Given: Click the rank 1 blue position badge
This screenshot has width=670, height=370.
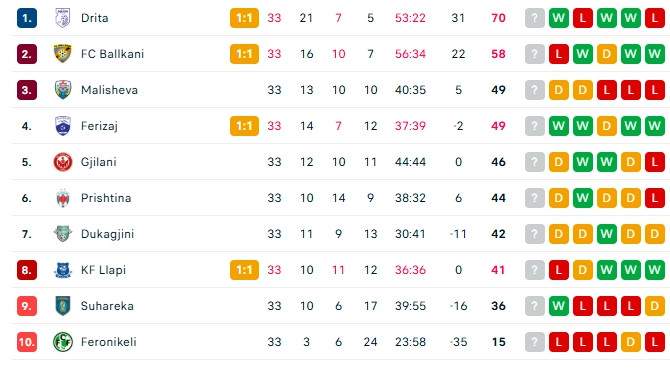Looking at the screenshot, I should (x=27, y=18).
